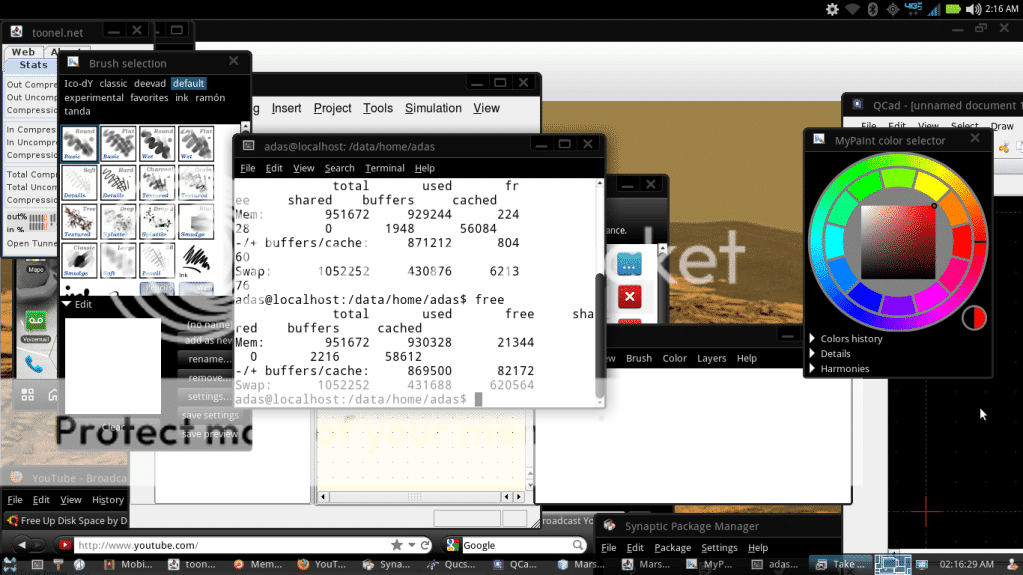Viewport: 1023px width, 575px height.
Task: Click 'save preview' button
Action: [x=209, y=434]
